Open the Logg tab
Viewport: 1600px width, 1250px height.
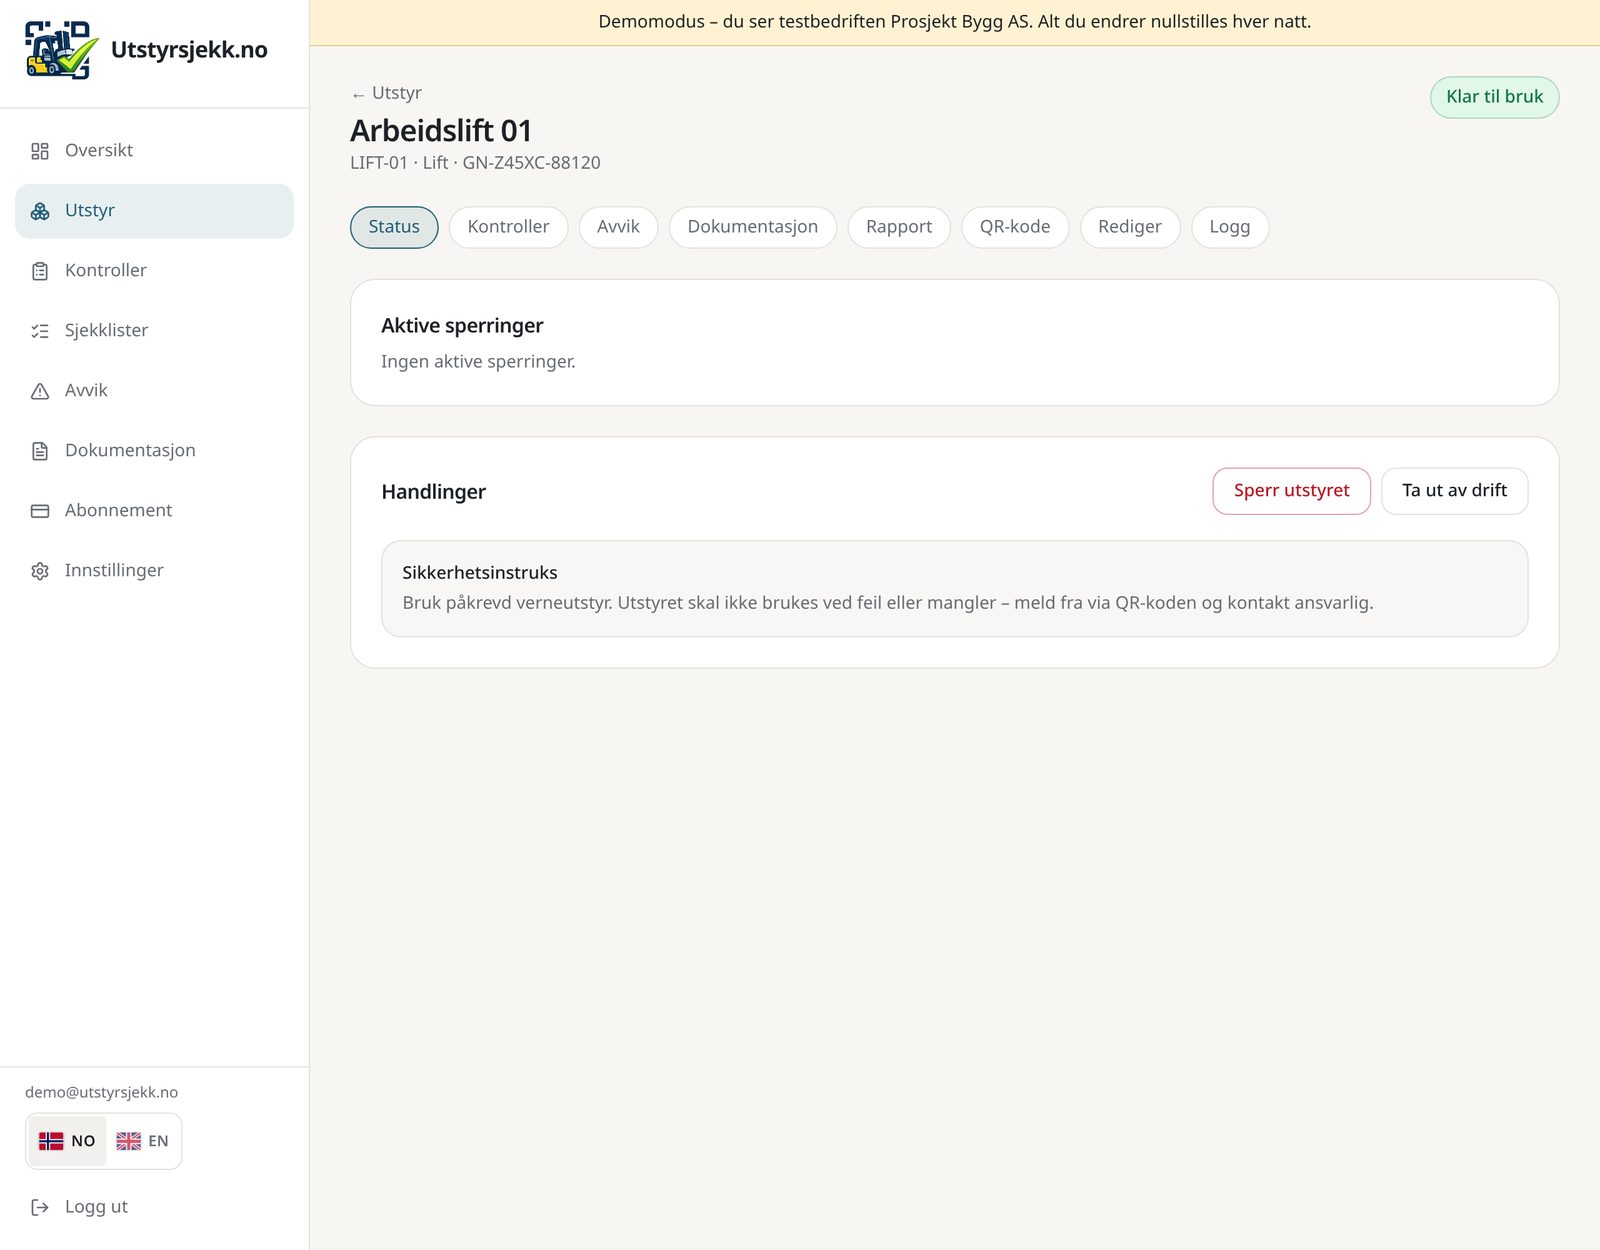(x=1230, y=227)
